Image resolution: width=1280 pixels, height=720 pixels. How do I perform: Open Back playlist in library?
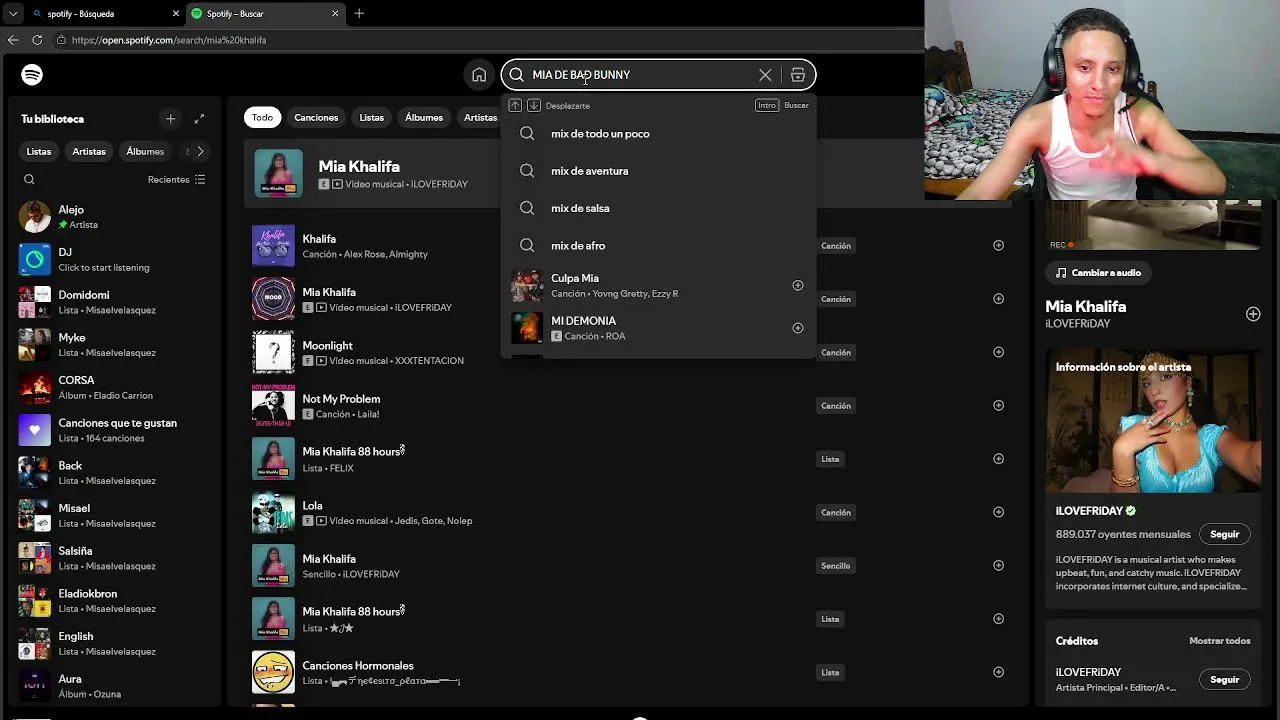[113, 473]
